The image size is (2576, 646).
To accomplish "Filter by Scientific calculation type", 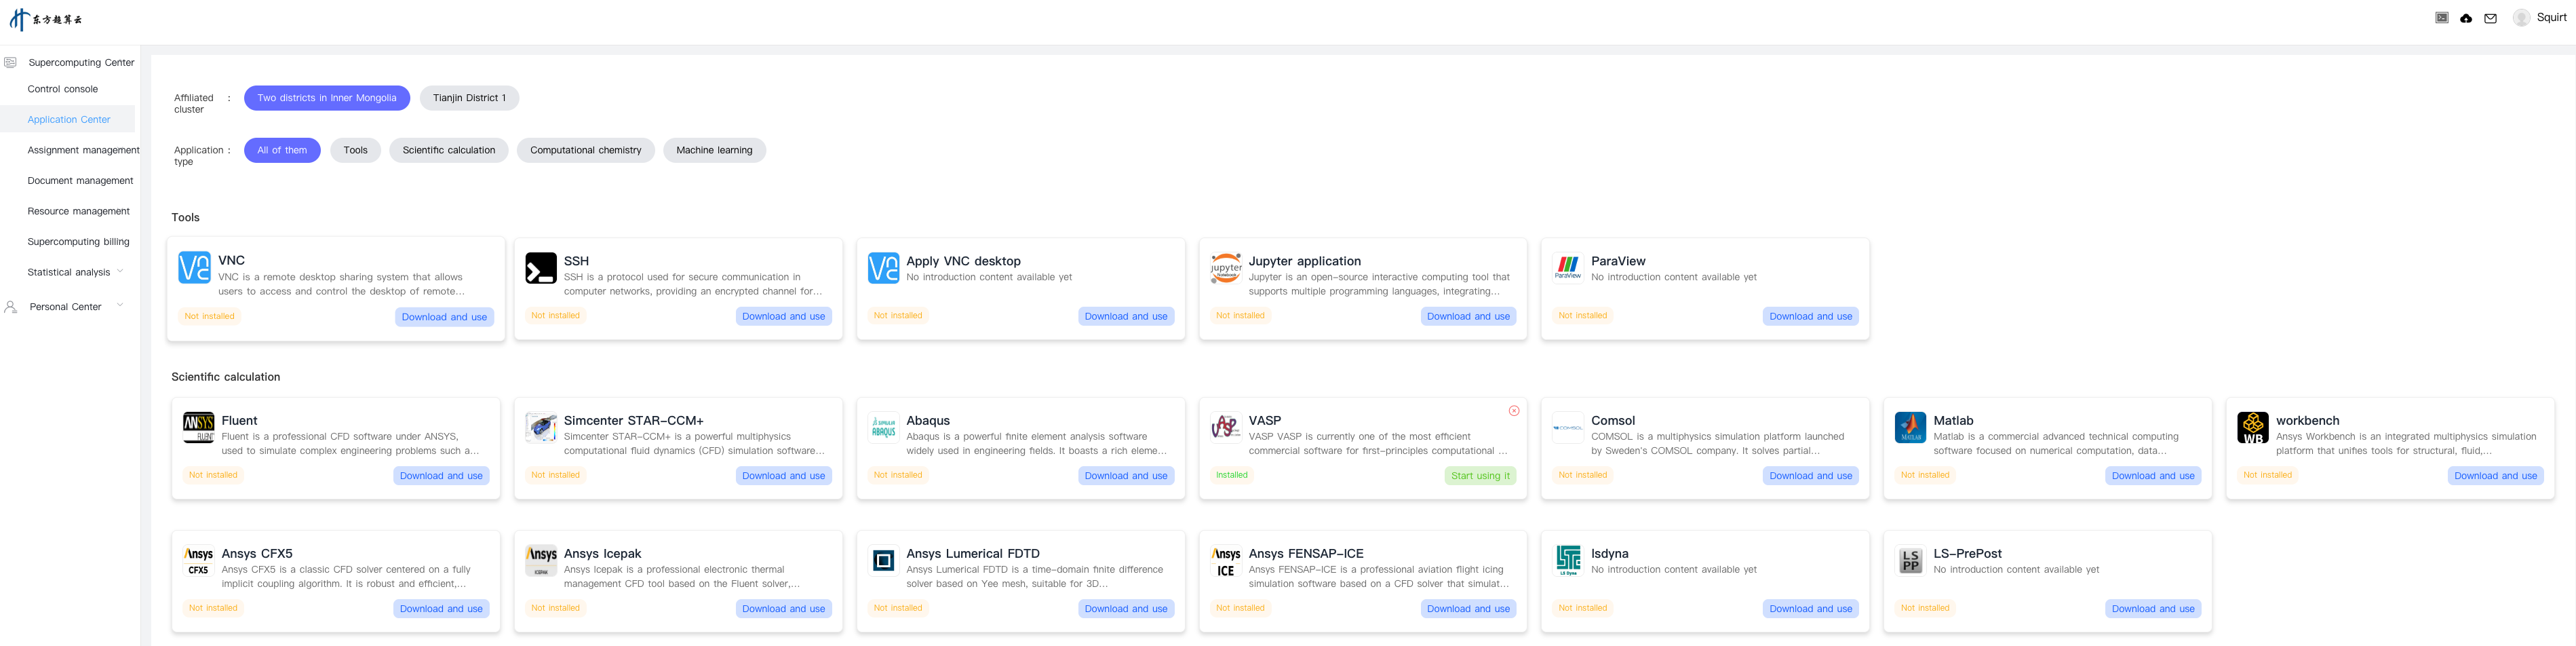I will coord(449,150).
